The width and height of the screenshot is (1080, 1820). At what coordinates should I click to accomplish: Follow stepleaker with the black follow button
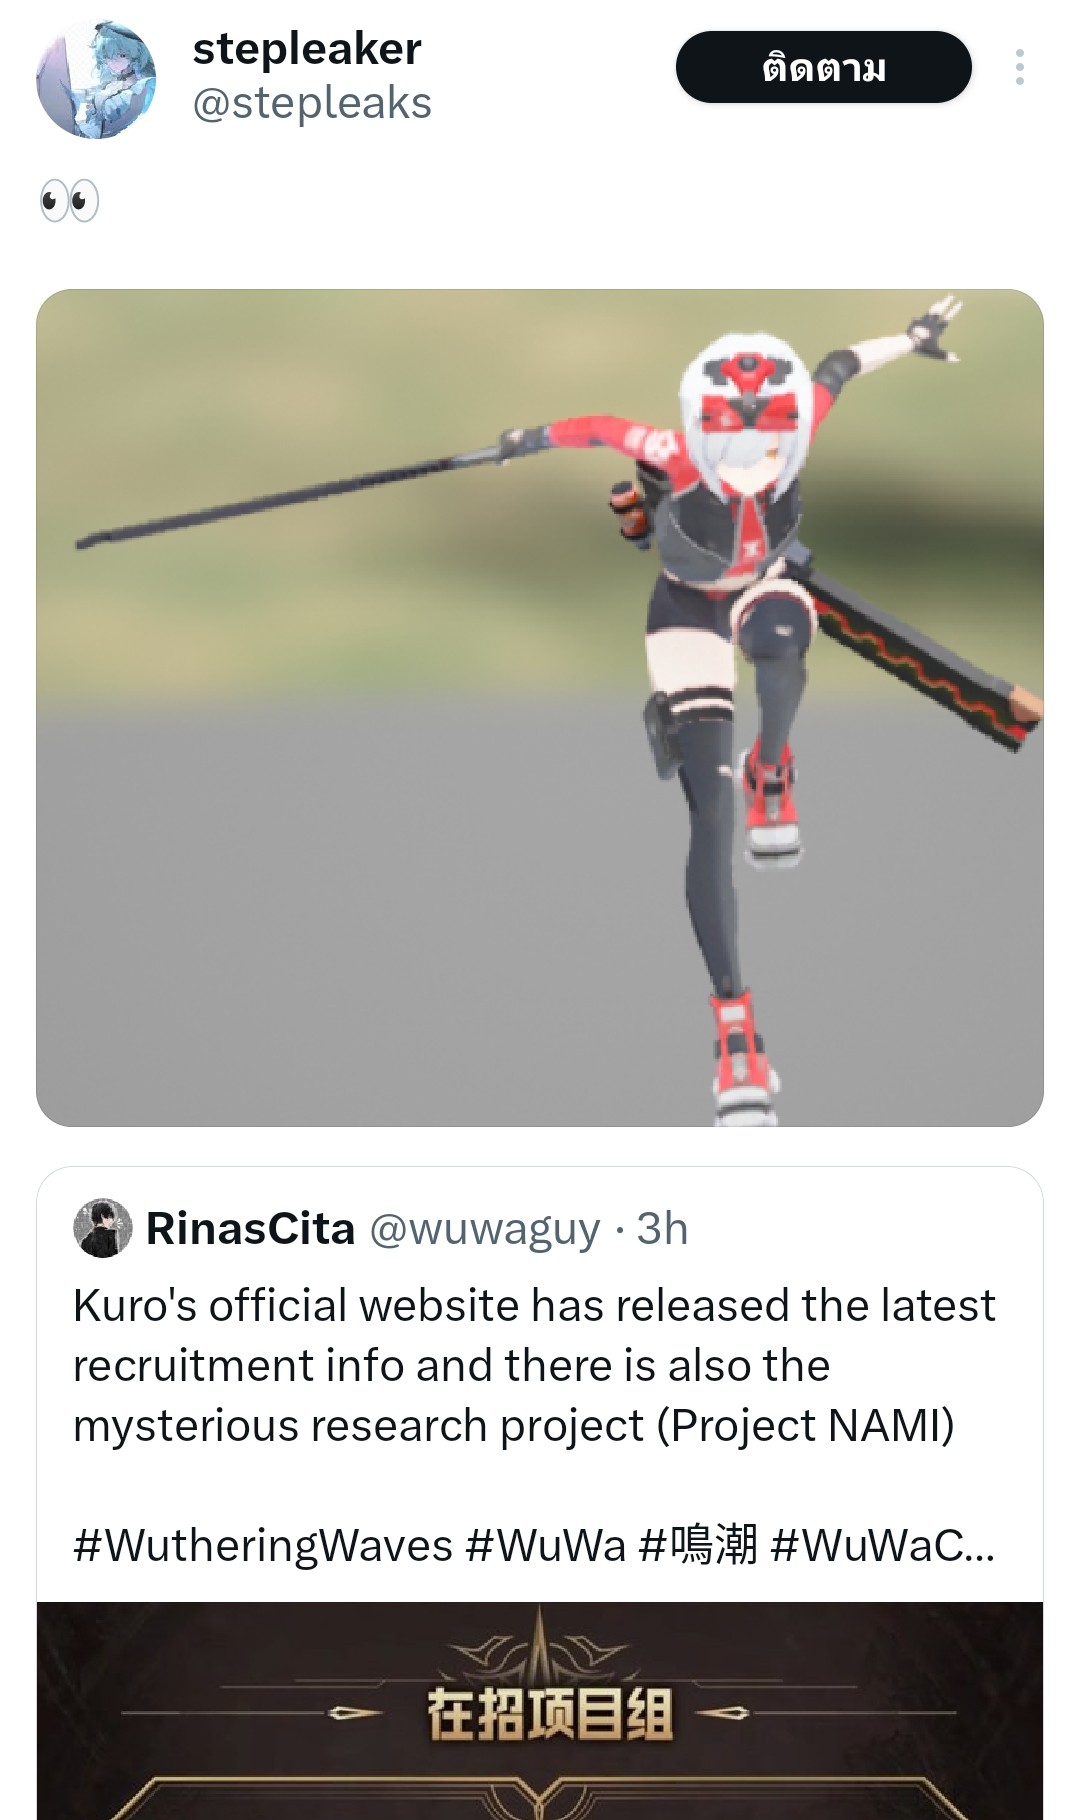click(x=823, y=67)
